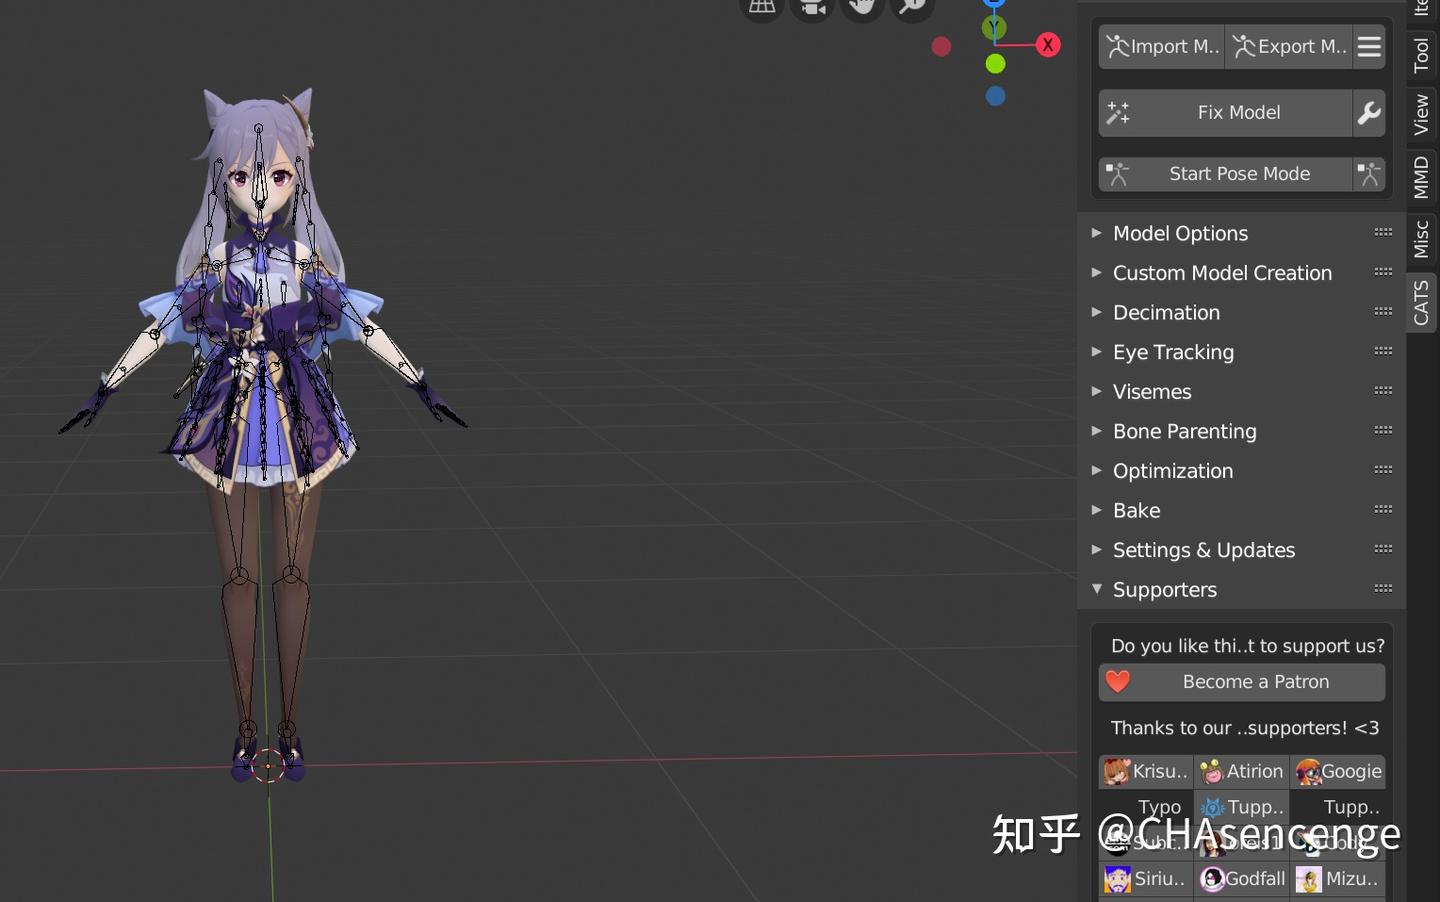Screen dimensions: 1440x902
Task: Open the wrench icon beside Fix Model
Action: pos(1367,113)
